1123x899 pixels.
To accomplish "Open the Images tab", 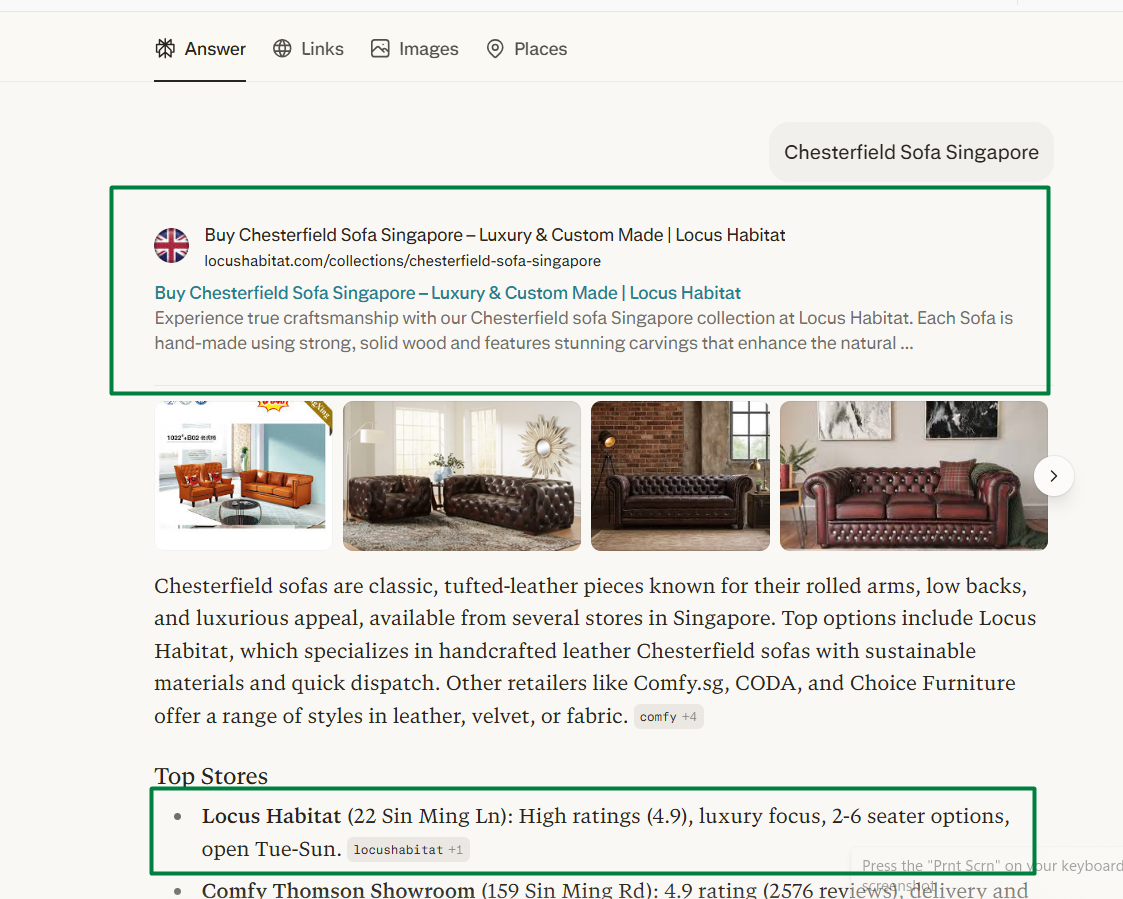I will [x=415, y=49].
